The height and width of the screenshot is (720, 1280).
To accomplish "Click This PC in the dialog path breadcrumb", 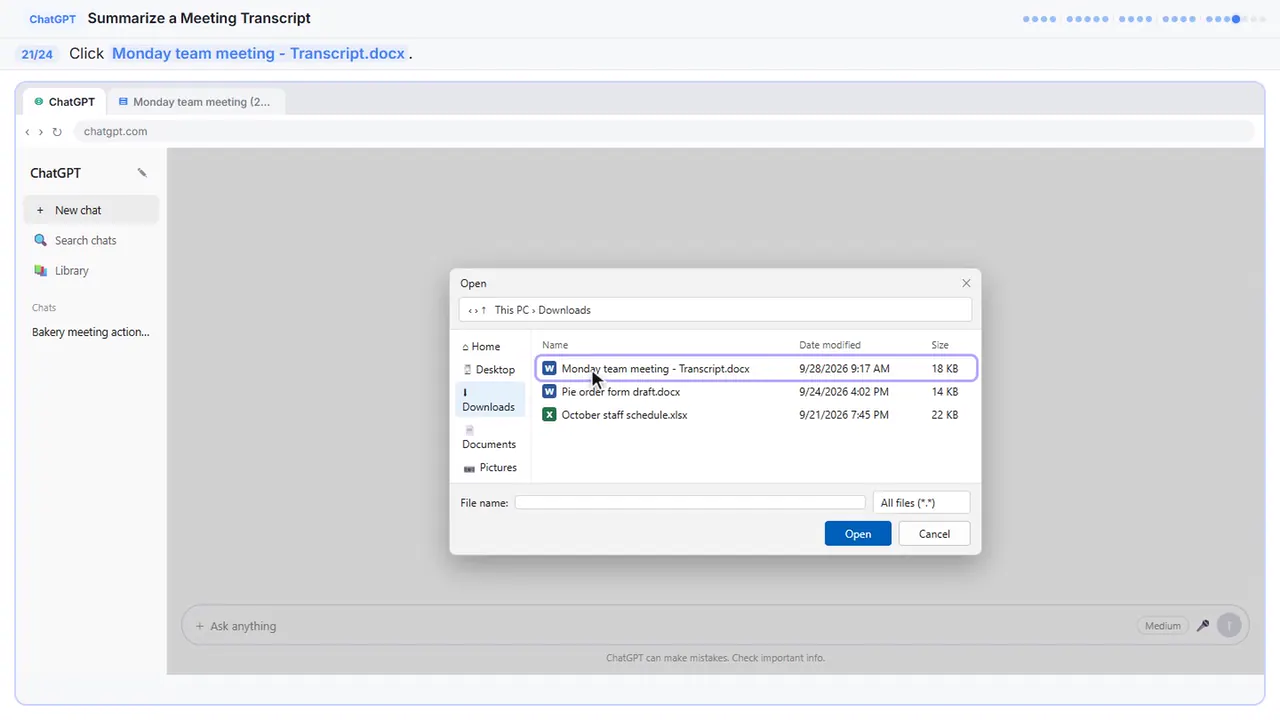I will pyautogui.click(x=512, y=310).
